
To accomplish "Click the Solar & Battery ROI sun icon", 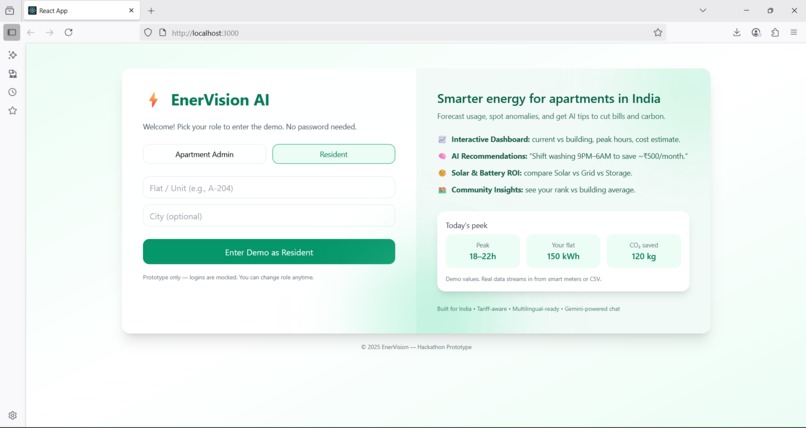I will click(x=442, y=173).
